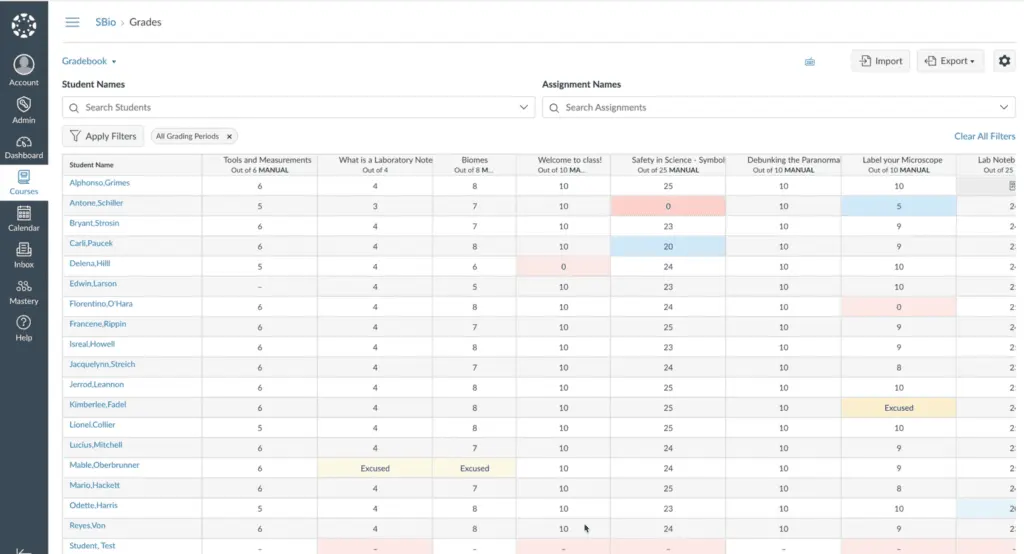This screenshot has height=554, width=1024.
Task: Select Mable,Oberbrunner's Excused Biomes cell
Action: (474, 468)
